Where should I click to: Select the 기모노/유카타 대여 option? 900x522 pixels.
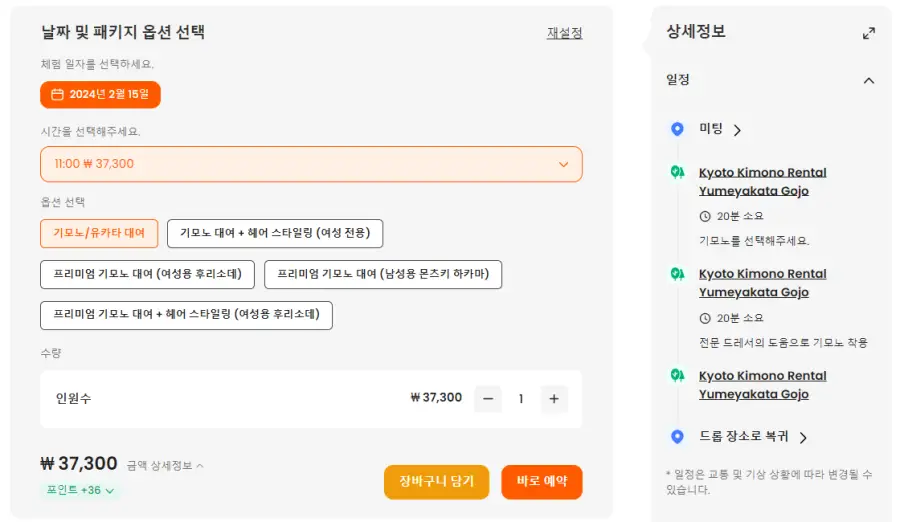click(99, 233)
